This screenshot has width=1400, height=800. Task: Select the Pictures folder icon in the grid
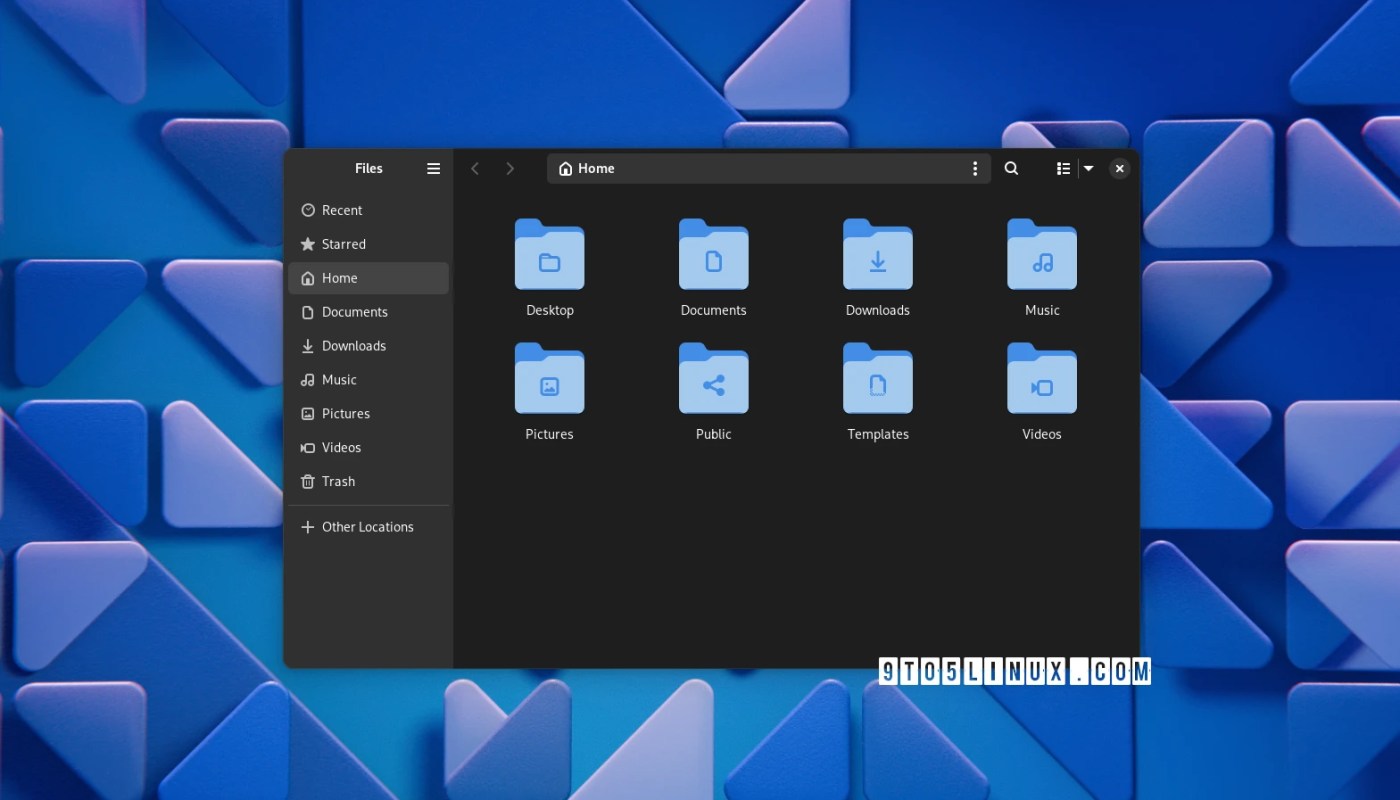(x=550, y=379)
